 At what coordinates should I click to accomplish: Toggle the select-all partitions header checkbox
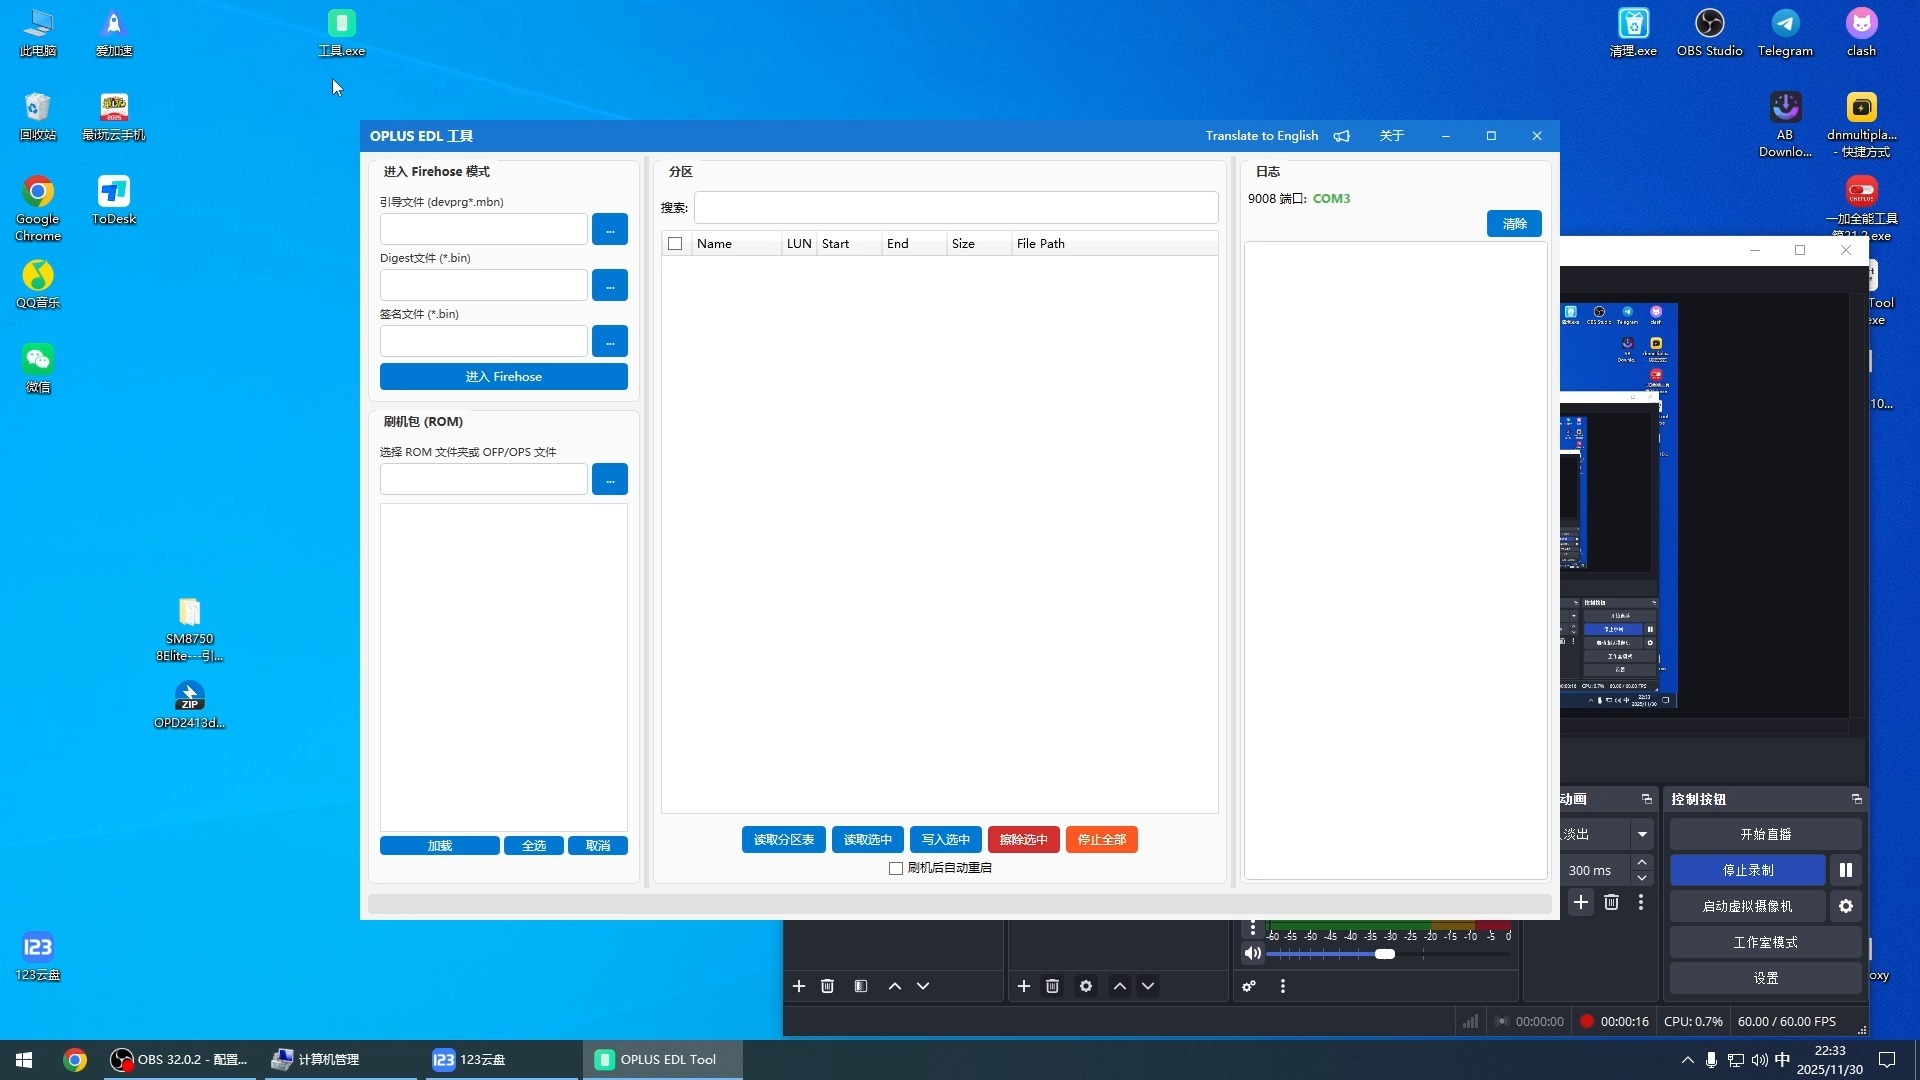click(x=675, y=244)
